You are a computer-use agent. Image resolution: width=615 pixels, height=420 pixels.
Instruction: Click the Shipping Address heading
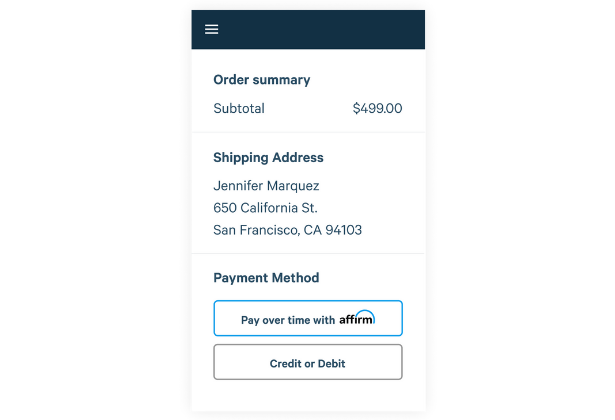268,158
